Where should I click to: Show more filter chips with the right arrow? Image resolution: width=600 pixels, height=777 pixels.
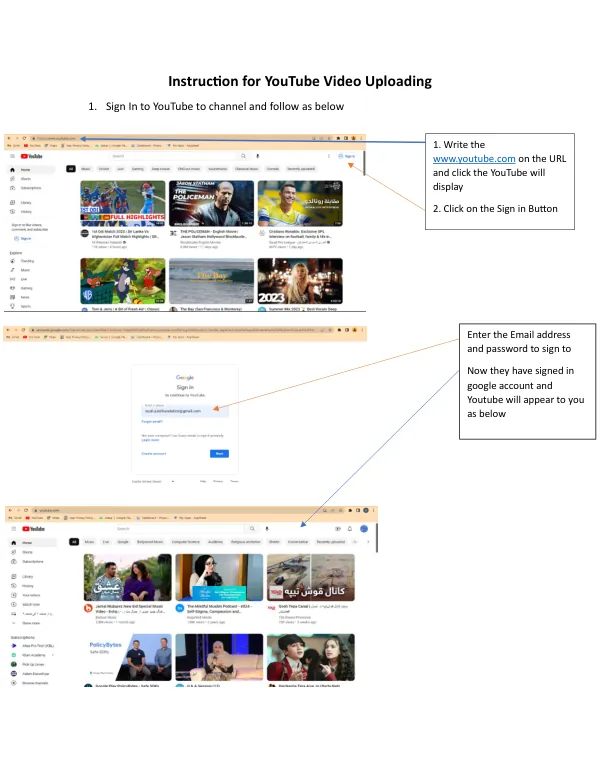pyautogui.click(x=368, y=542)
